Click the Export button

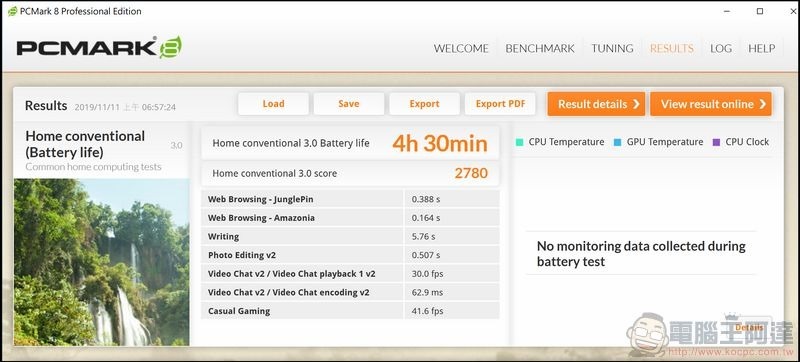(424, 104)
